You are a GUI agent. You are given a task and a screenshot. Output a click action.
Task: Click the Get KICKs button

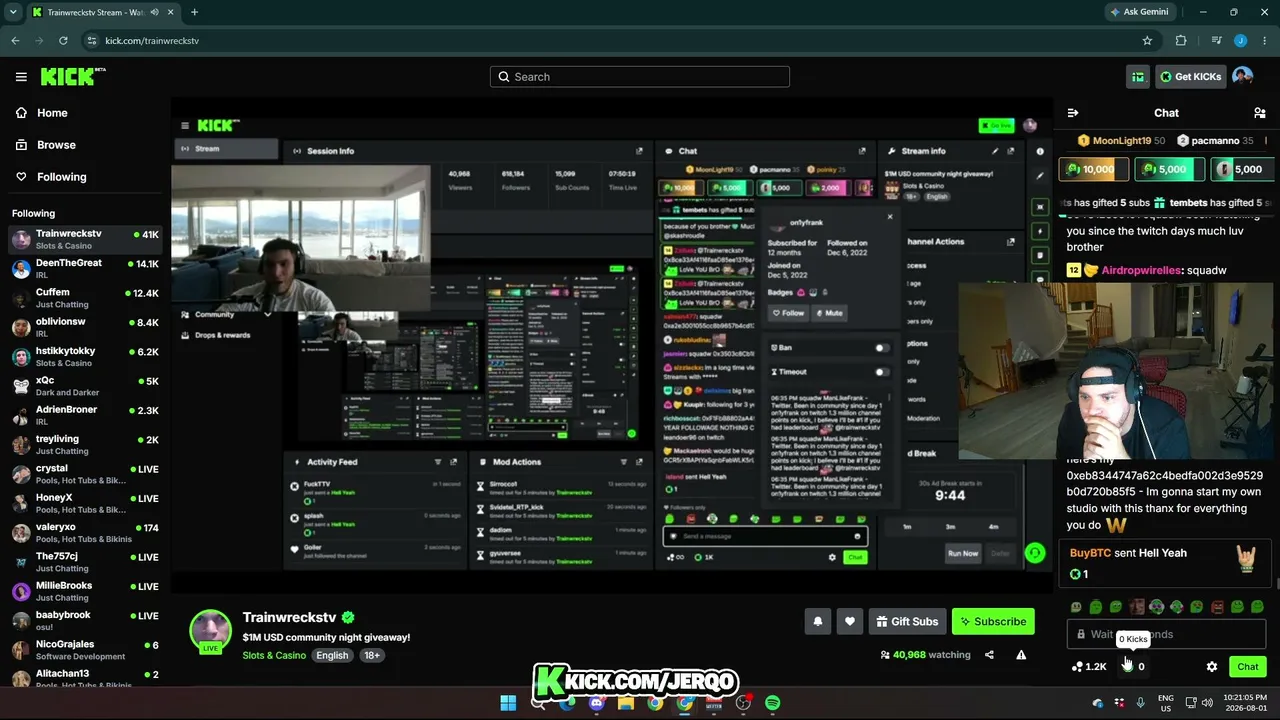(x=1190, y=77)
